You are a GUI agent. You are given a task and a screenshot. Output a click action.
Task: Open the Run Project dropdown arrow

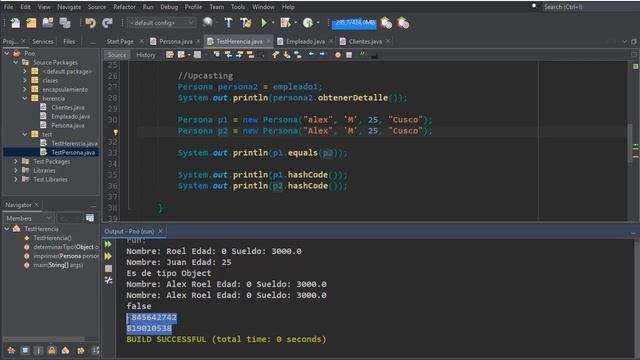(273, 23)
